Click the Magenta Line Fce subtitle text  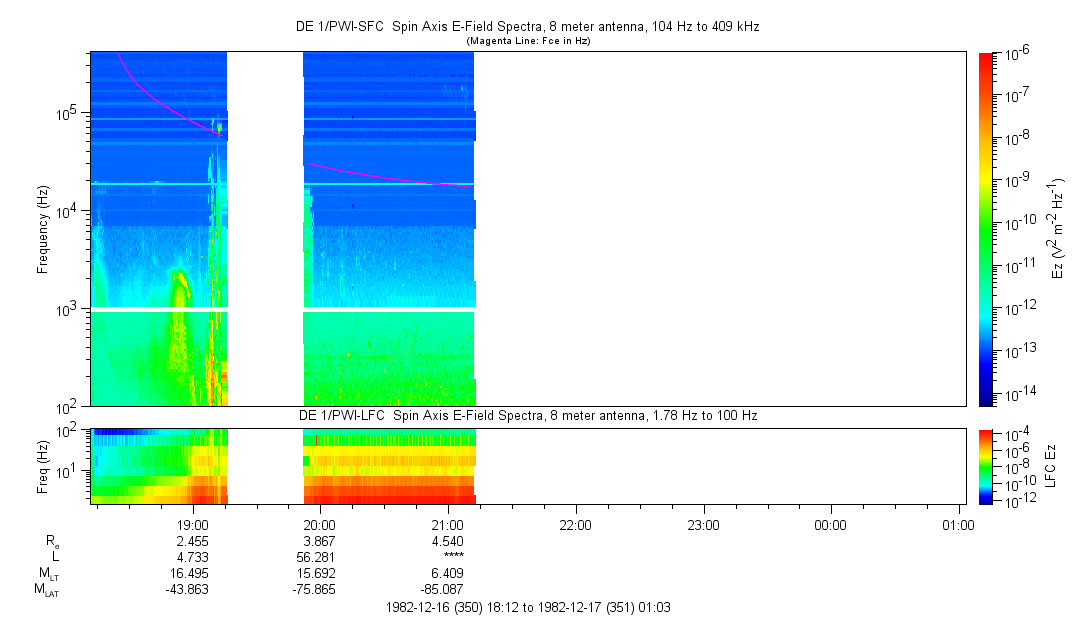(530, 40)
